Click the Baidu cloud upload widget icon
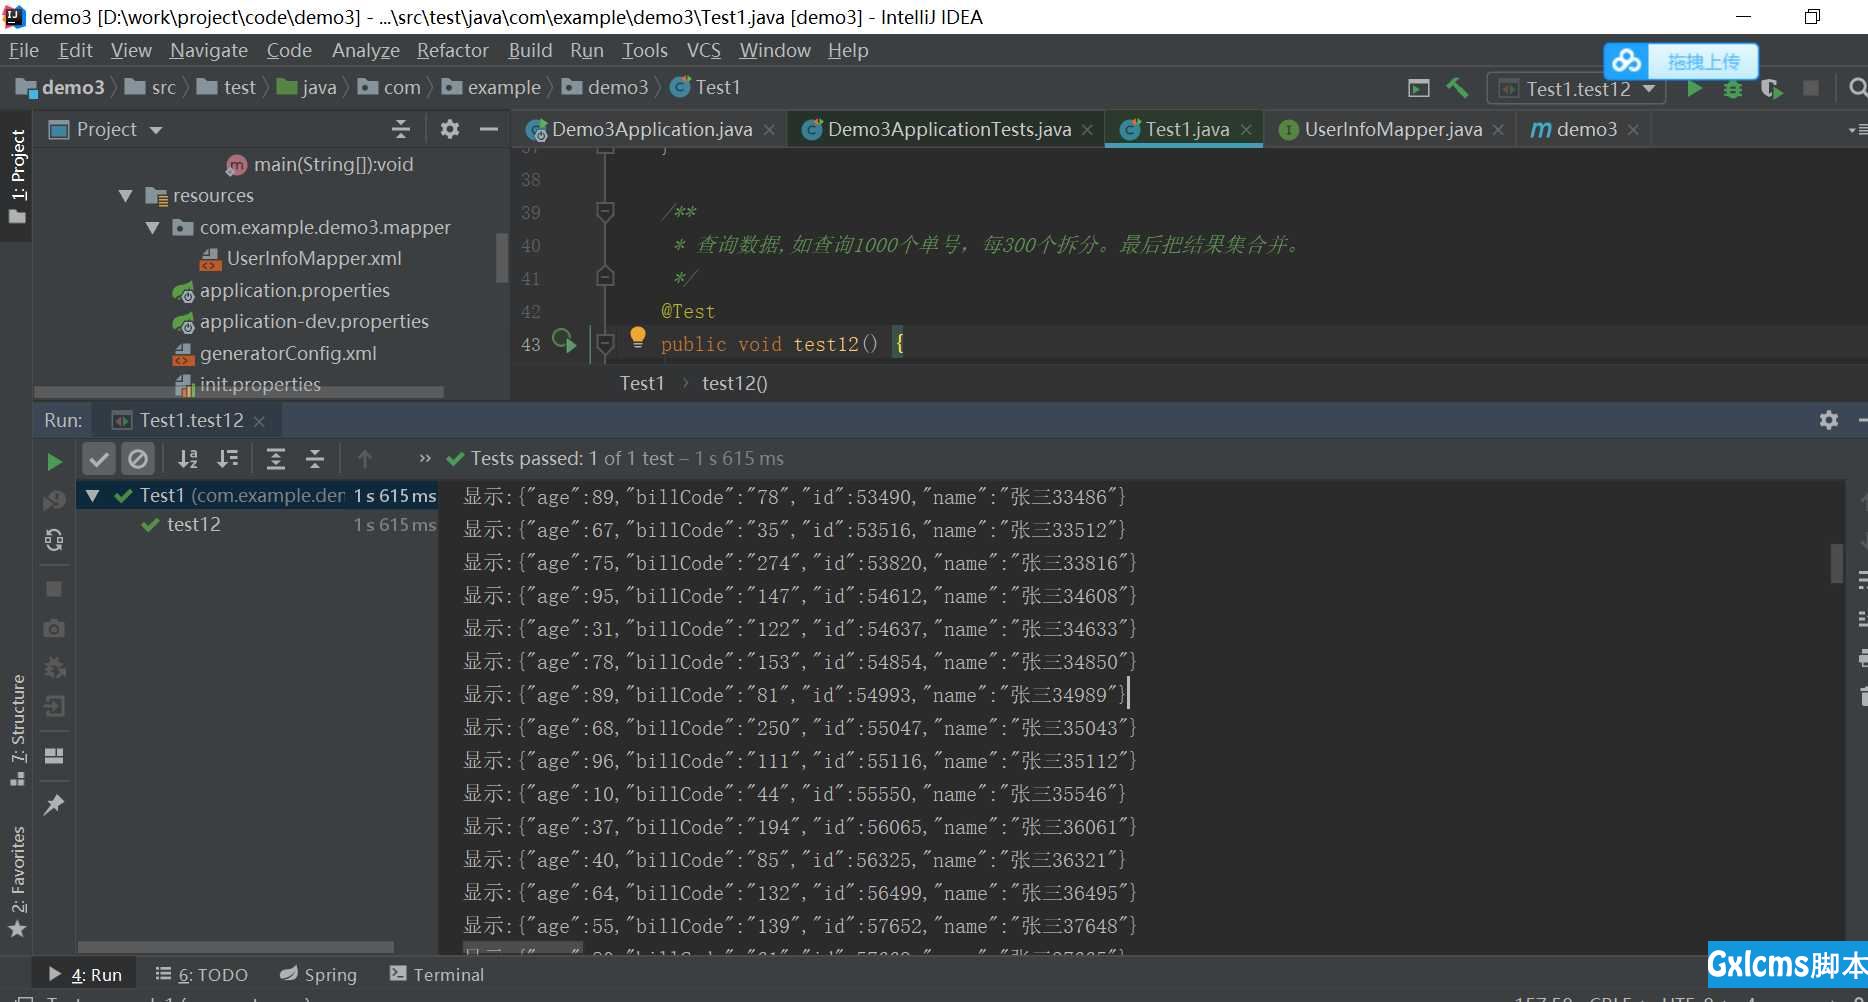Image resolution: width=1868 pixels, height=1002 pixels. 1626,61
